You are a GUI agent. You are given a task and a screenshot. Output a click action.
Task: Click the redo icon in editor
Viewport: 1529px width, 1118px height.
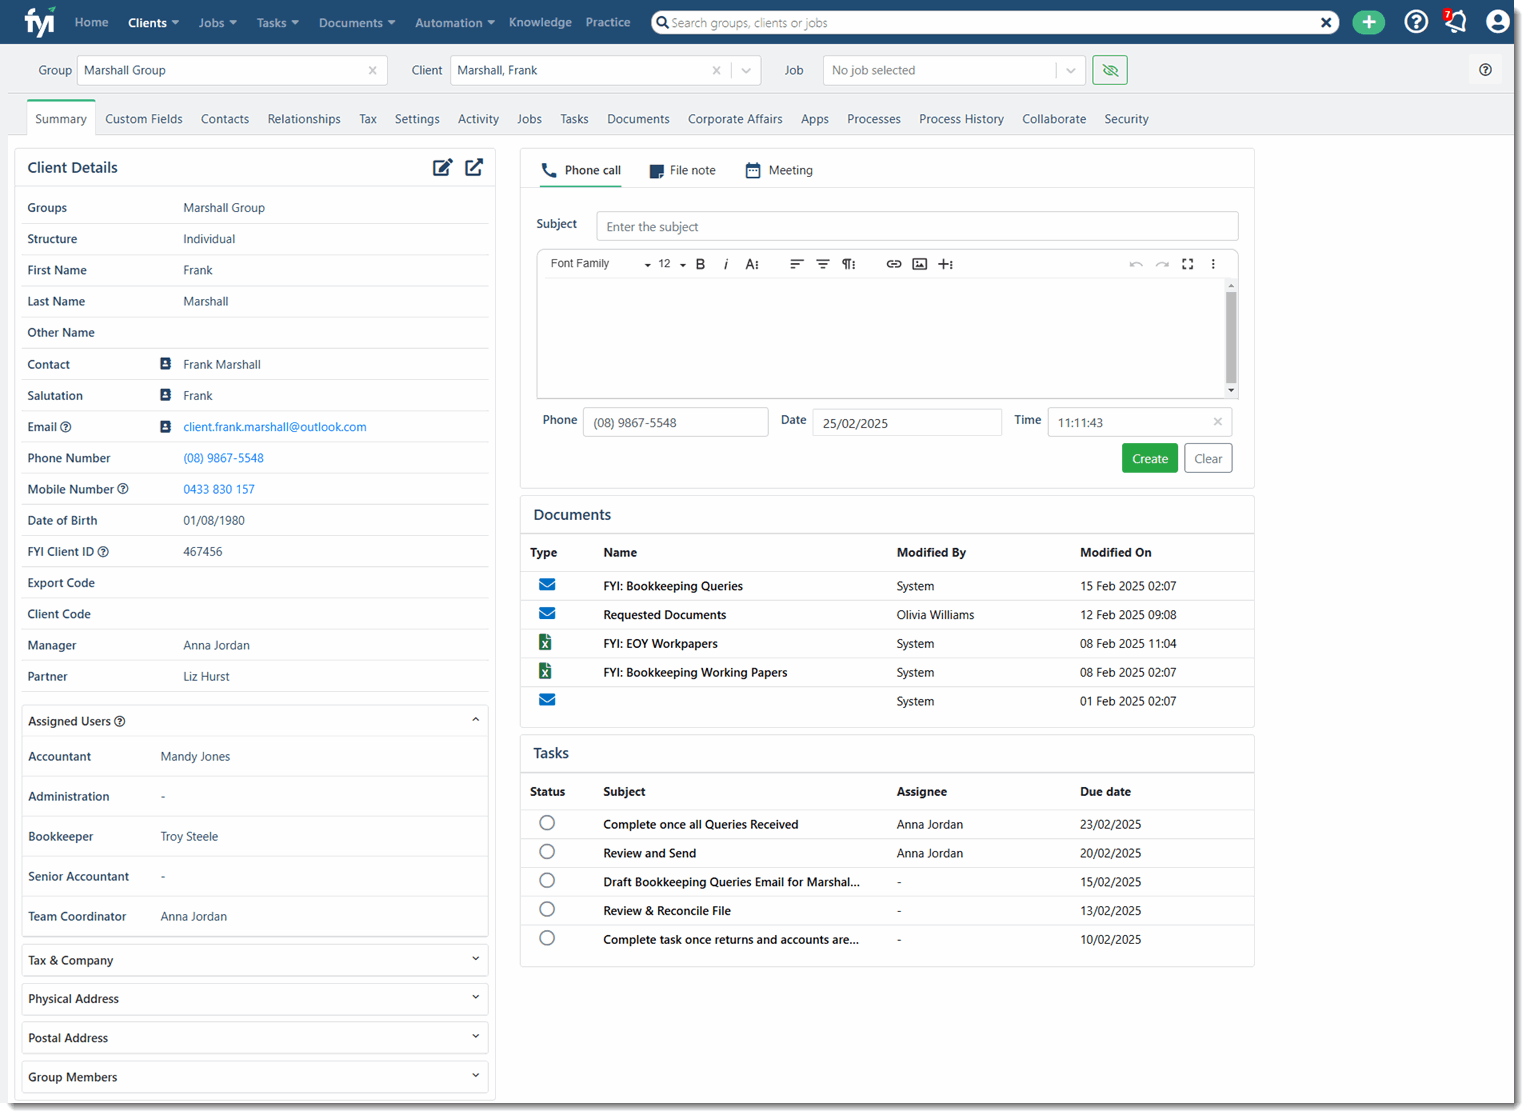(1162, 264)
